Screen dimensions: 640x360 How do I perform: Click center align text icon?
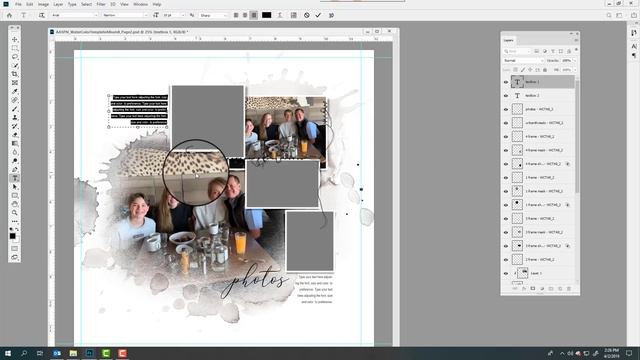(x=245, y=15)
